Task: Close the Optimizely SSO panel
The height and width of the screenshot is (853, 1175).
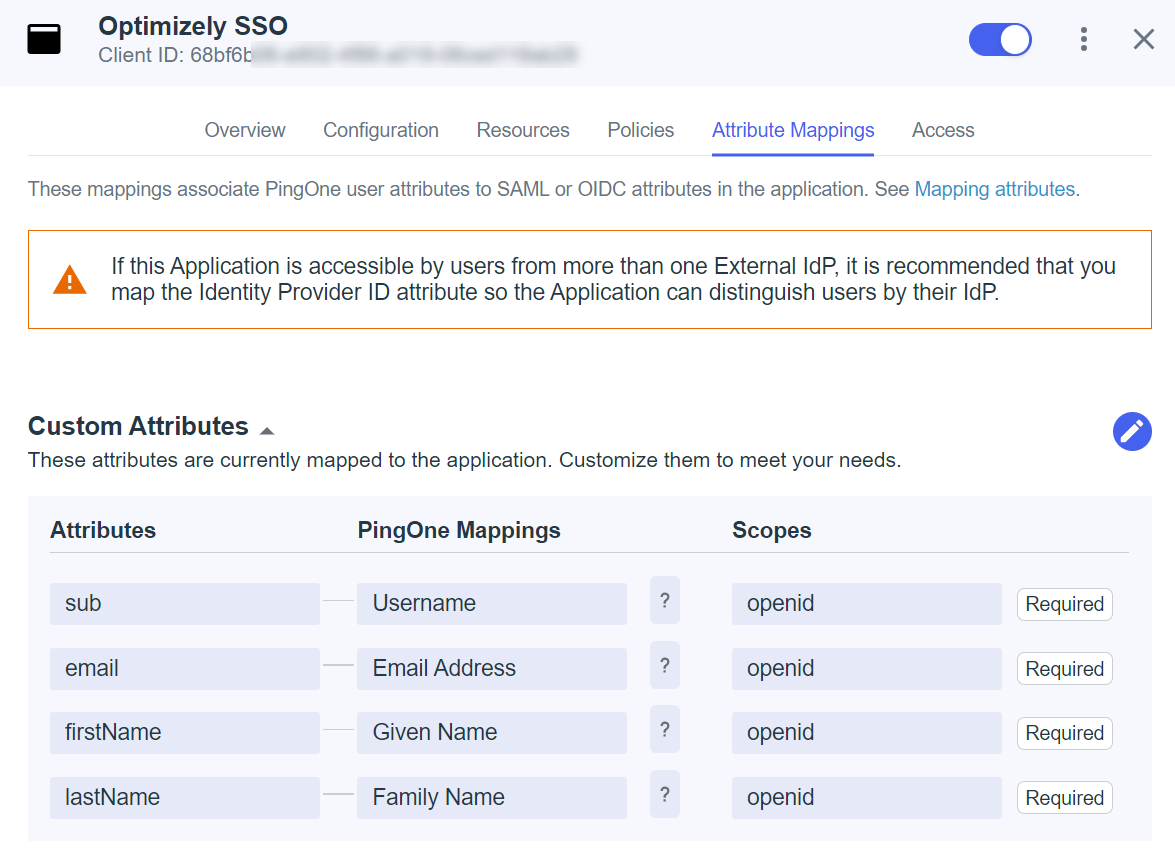Action: [1144, 39]
